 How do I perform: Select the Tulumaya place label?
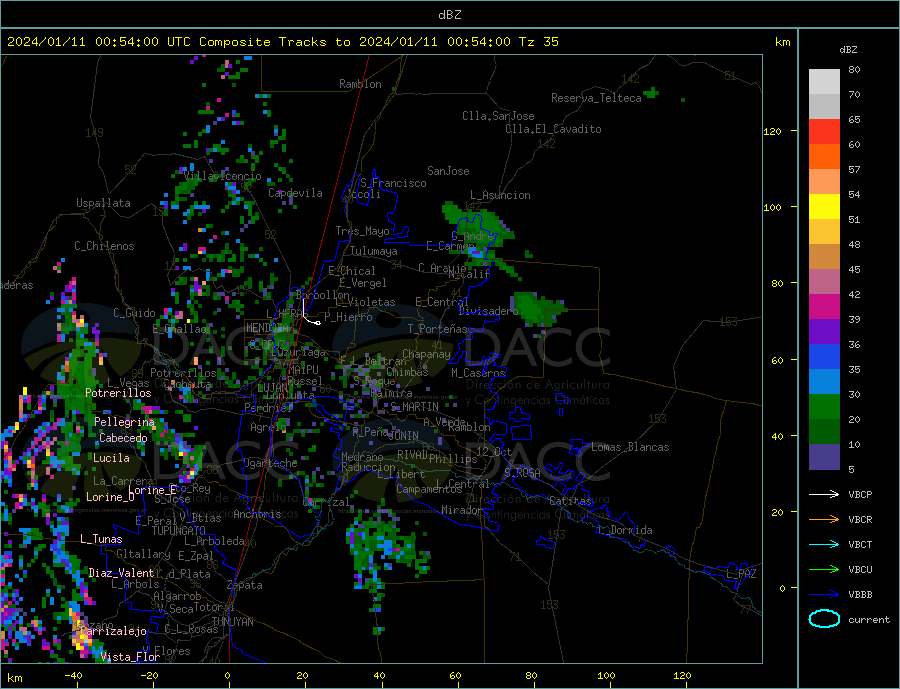pyautogui.click(x=373, y=251)
